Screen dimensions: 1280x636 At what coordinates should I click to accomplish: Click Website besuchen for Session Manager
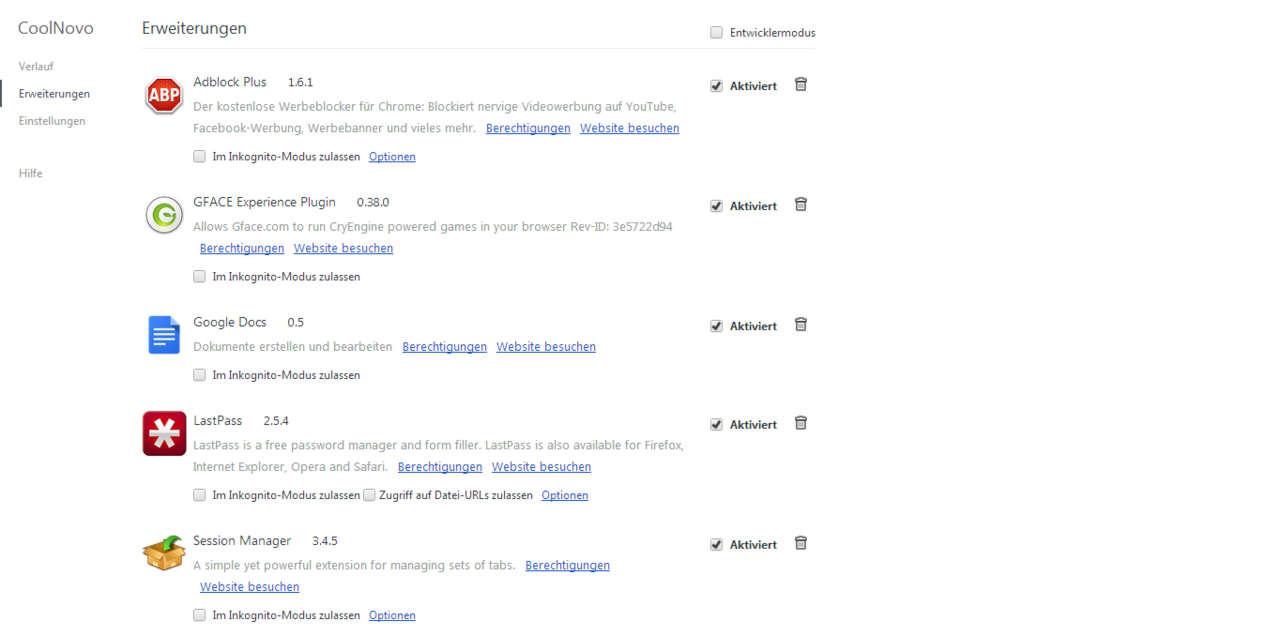pos(250,588)
